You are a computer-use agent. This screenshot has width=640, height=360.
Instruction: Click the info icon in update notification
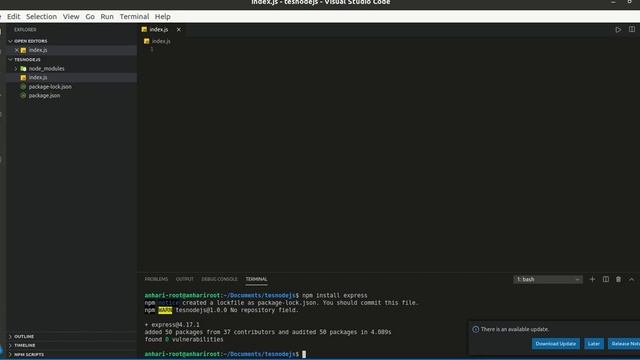click(476, 329)
